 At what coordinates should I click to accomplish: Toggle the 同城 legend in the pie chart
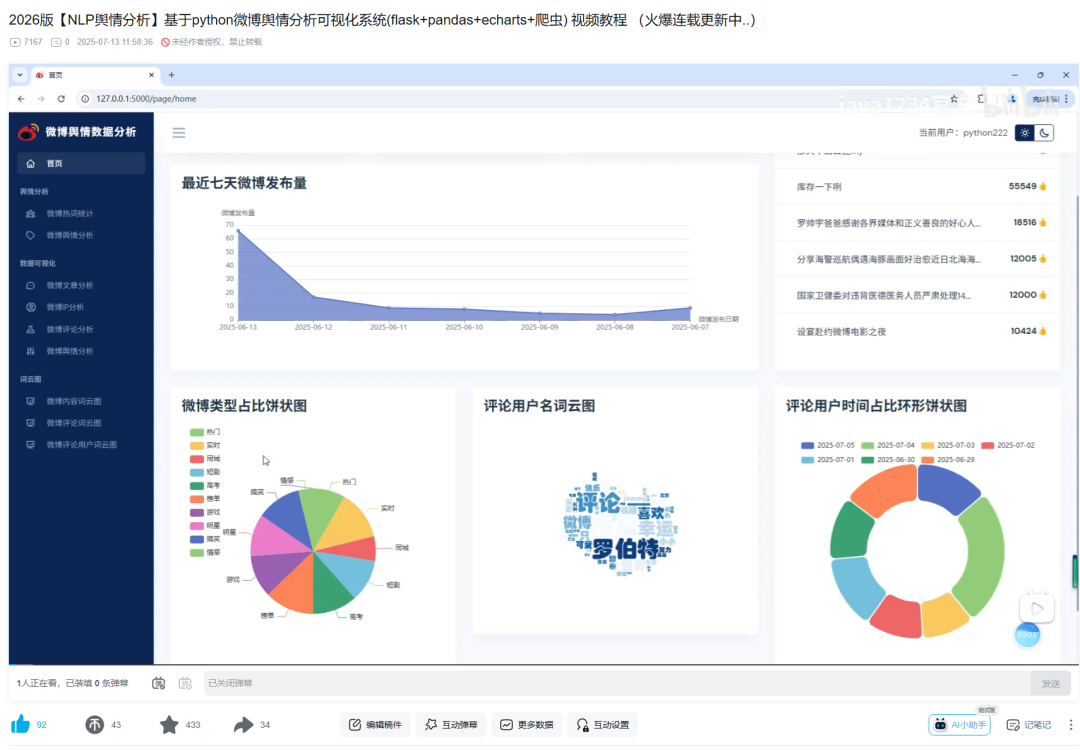205,459
